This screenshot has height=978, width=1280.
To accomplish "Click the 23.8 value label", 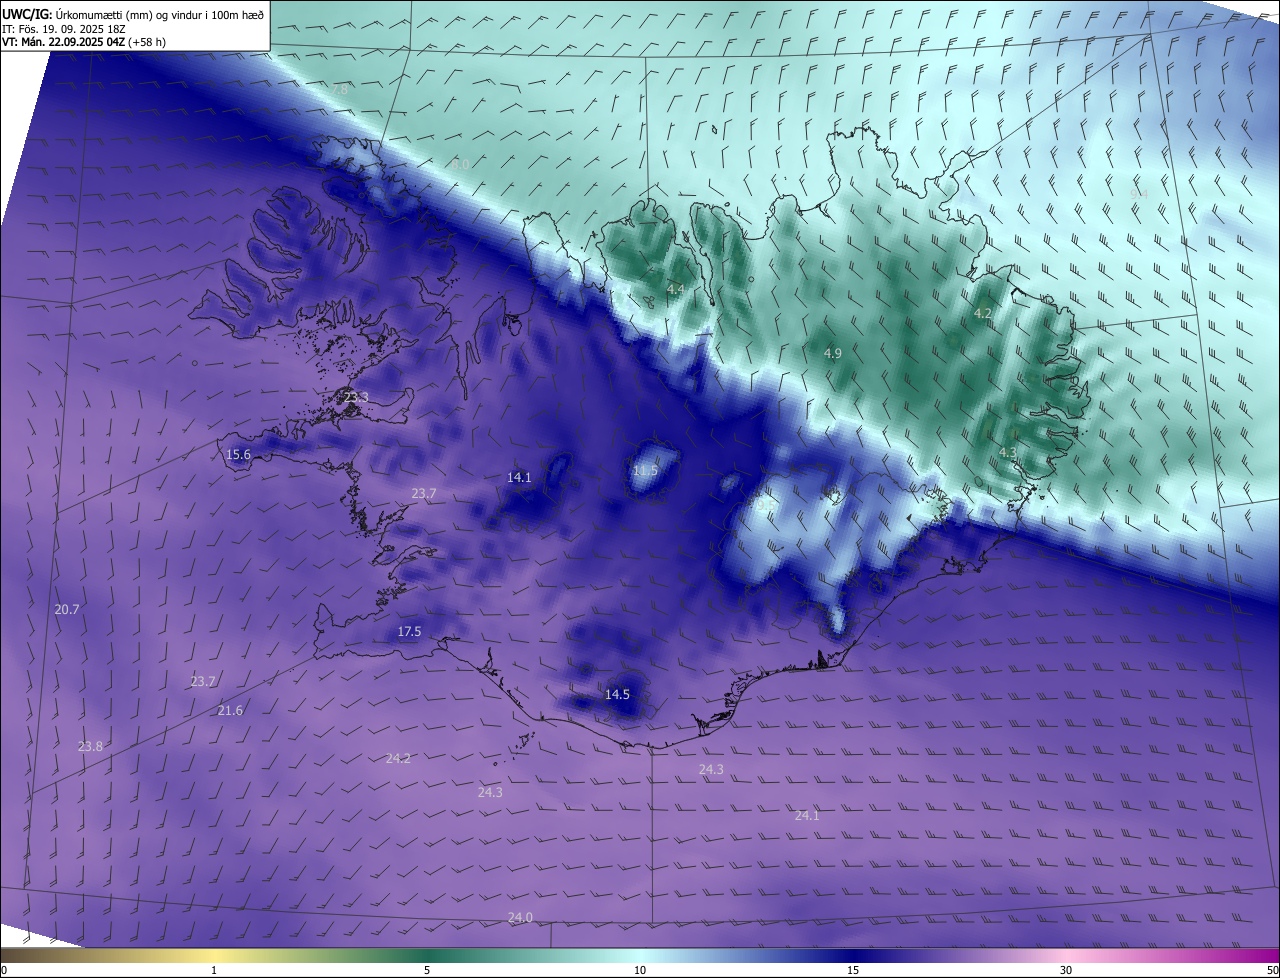I will click(x=90, y=746).
